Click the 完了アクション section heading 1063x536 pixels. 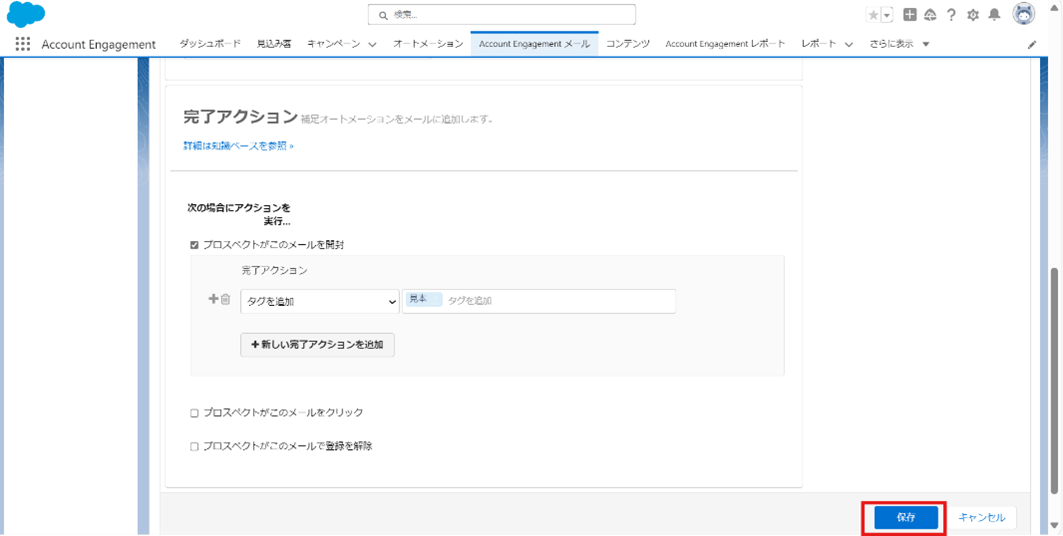(241, 116)
